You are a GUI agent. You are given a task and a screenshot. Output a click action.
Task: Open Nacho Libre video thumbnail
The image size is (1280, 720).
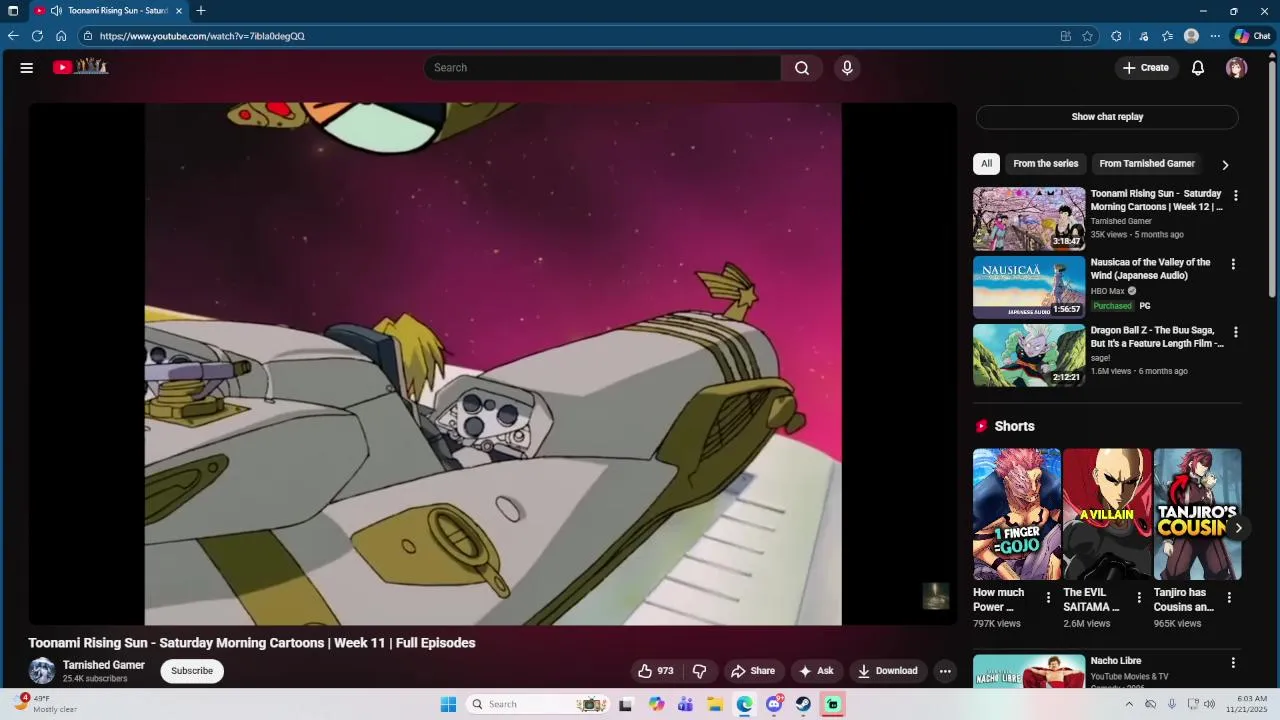(x=1029, y=671)
